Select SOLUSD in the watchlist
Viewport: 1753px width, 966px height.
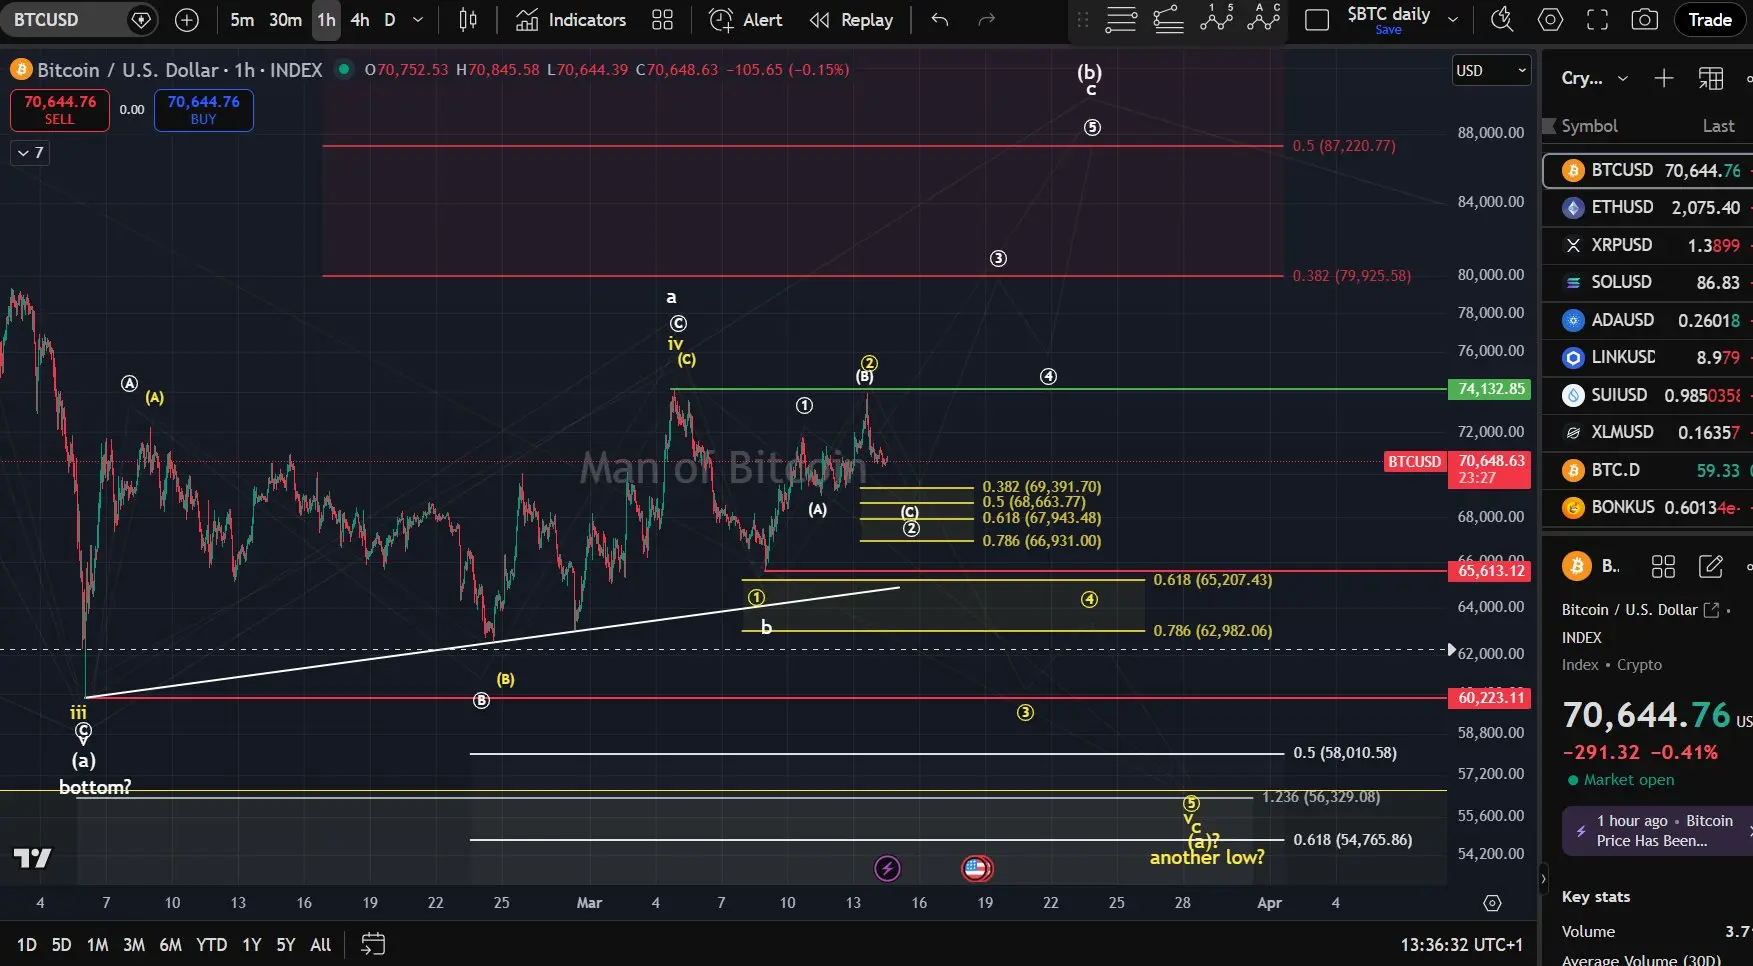tap(1648, 283)
